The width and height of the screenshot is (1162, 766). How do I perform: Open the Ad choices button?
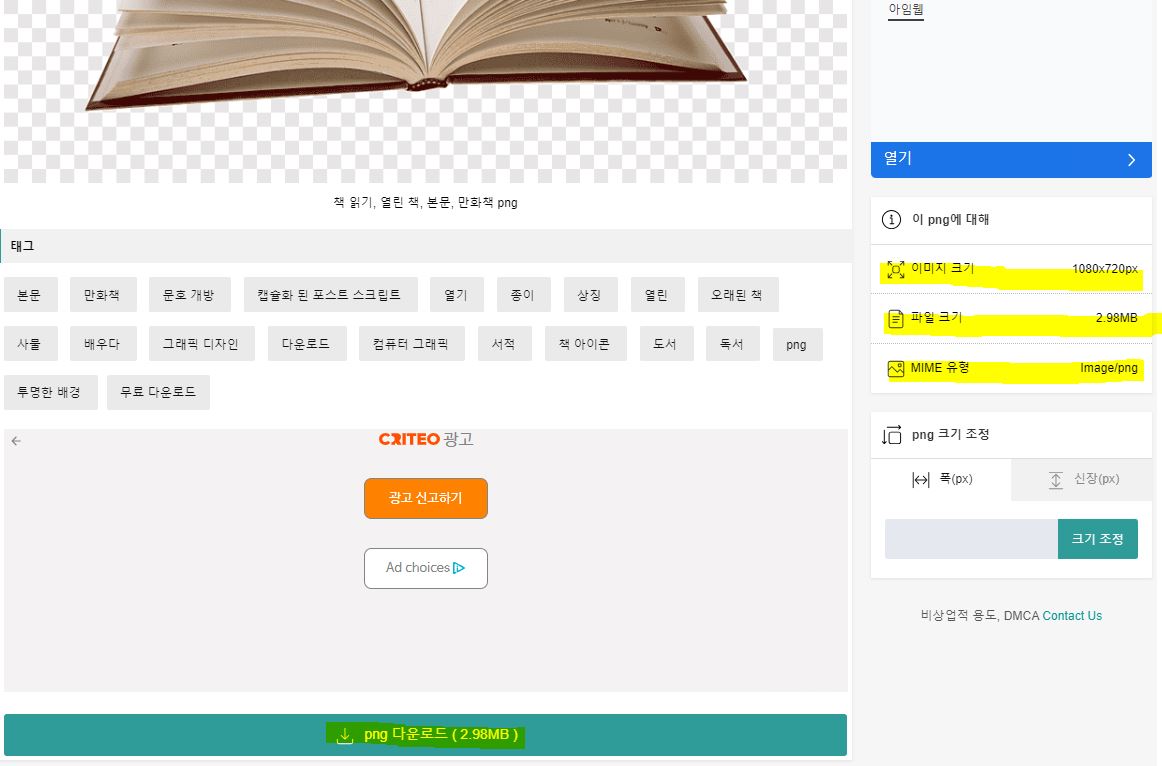coord(425,568)
